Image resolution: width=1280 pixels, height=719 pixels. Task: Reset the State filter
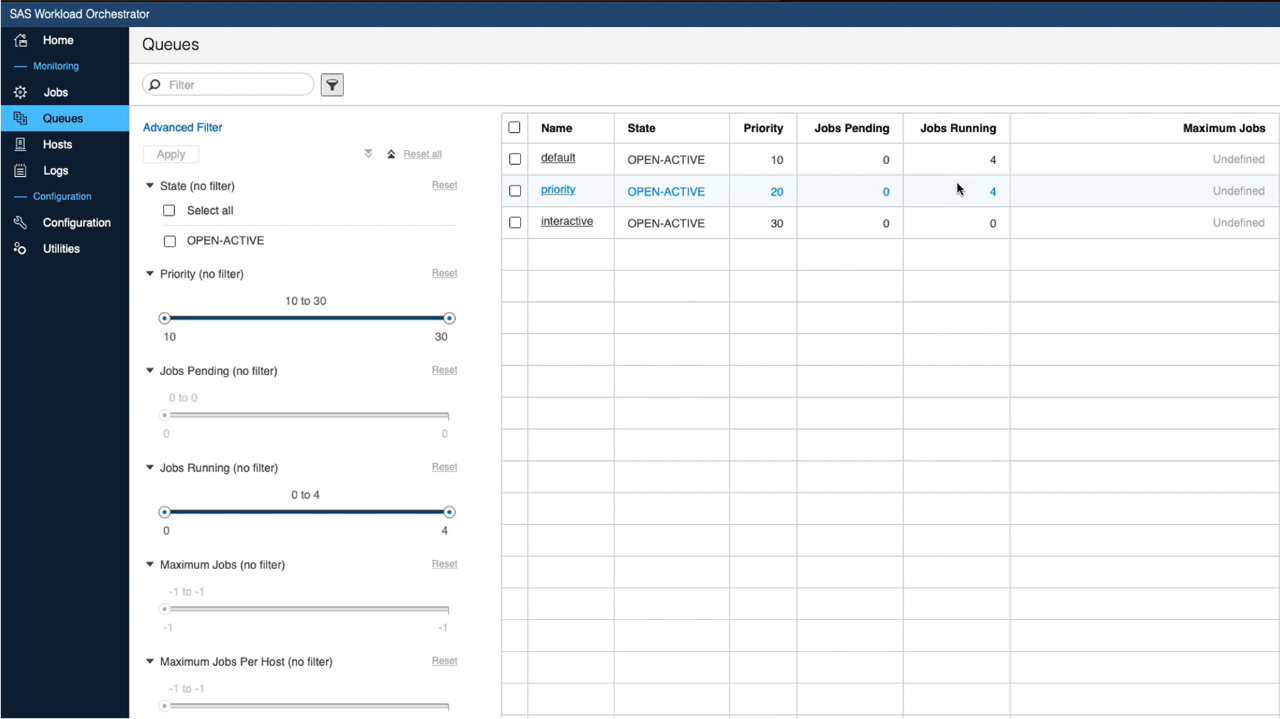pos(444,185)
